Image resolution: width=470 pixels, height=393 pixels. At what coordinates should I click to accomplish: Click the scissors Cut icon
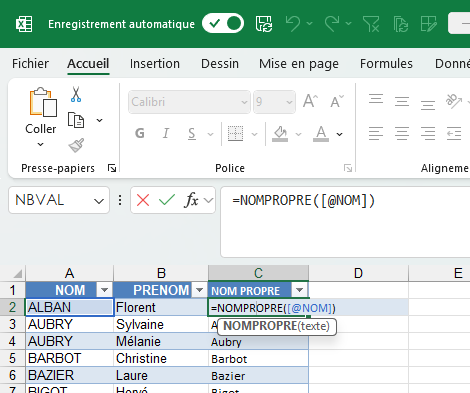pos(76,94)
